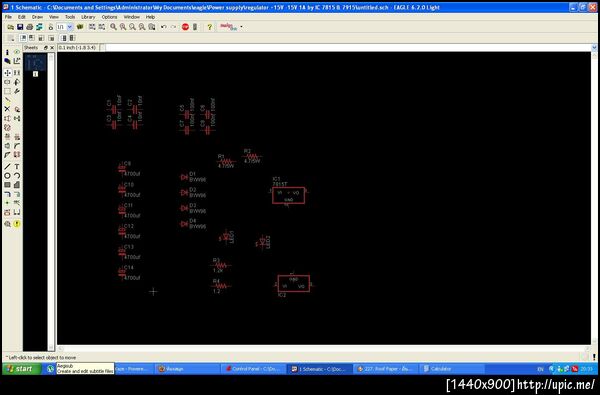600x395 pixels.
Task: Open the Draw menu
Action: 37,17
